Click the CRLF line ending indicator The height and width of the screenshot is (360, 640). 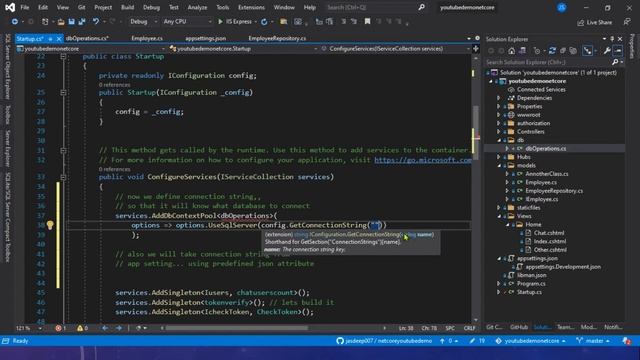(469, 328)
